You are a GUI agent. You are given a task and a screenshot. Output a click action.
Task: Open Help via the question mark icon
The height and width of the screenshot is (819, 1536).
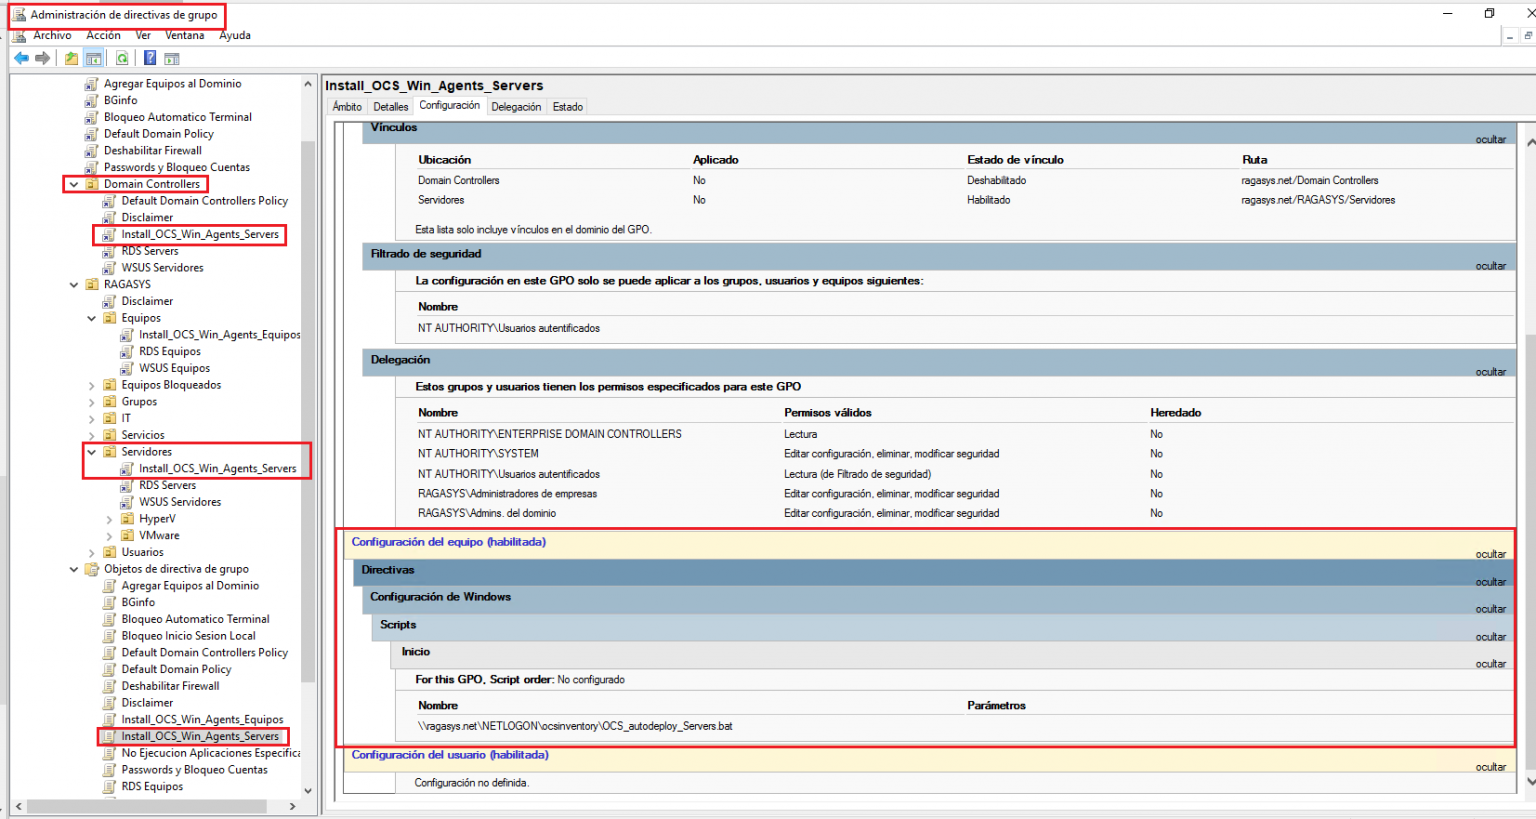[148, 57]
